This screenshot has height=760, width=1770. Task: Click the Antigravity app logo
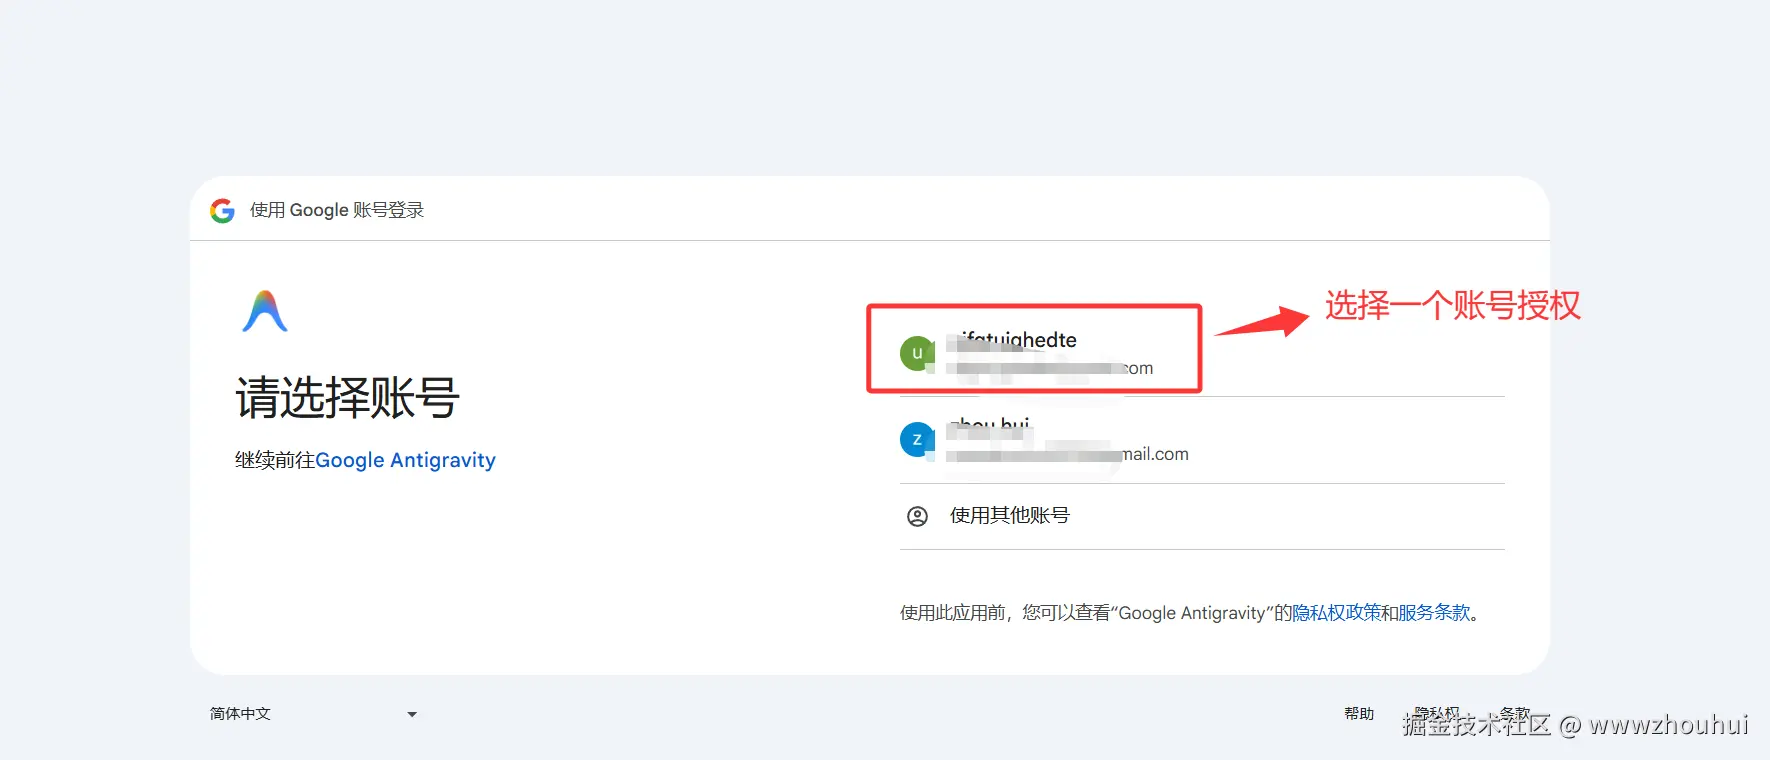tap(265, 311)
